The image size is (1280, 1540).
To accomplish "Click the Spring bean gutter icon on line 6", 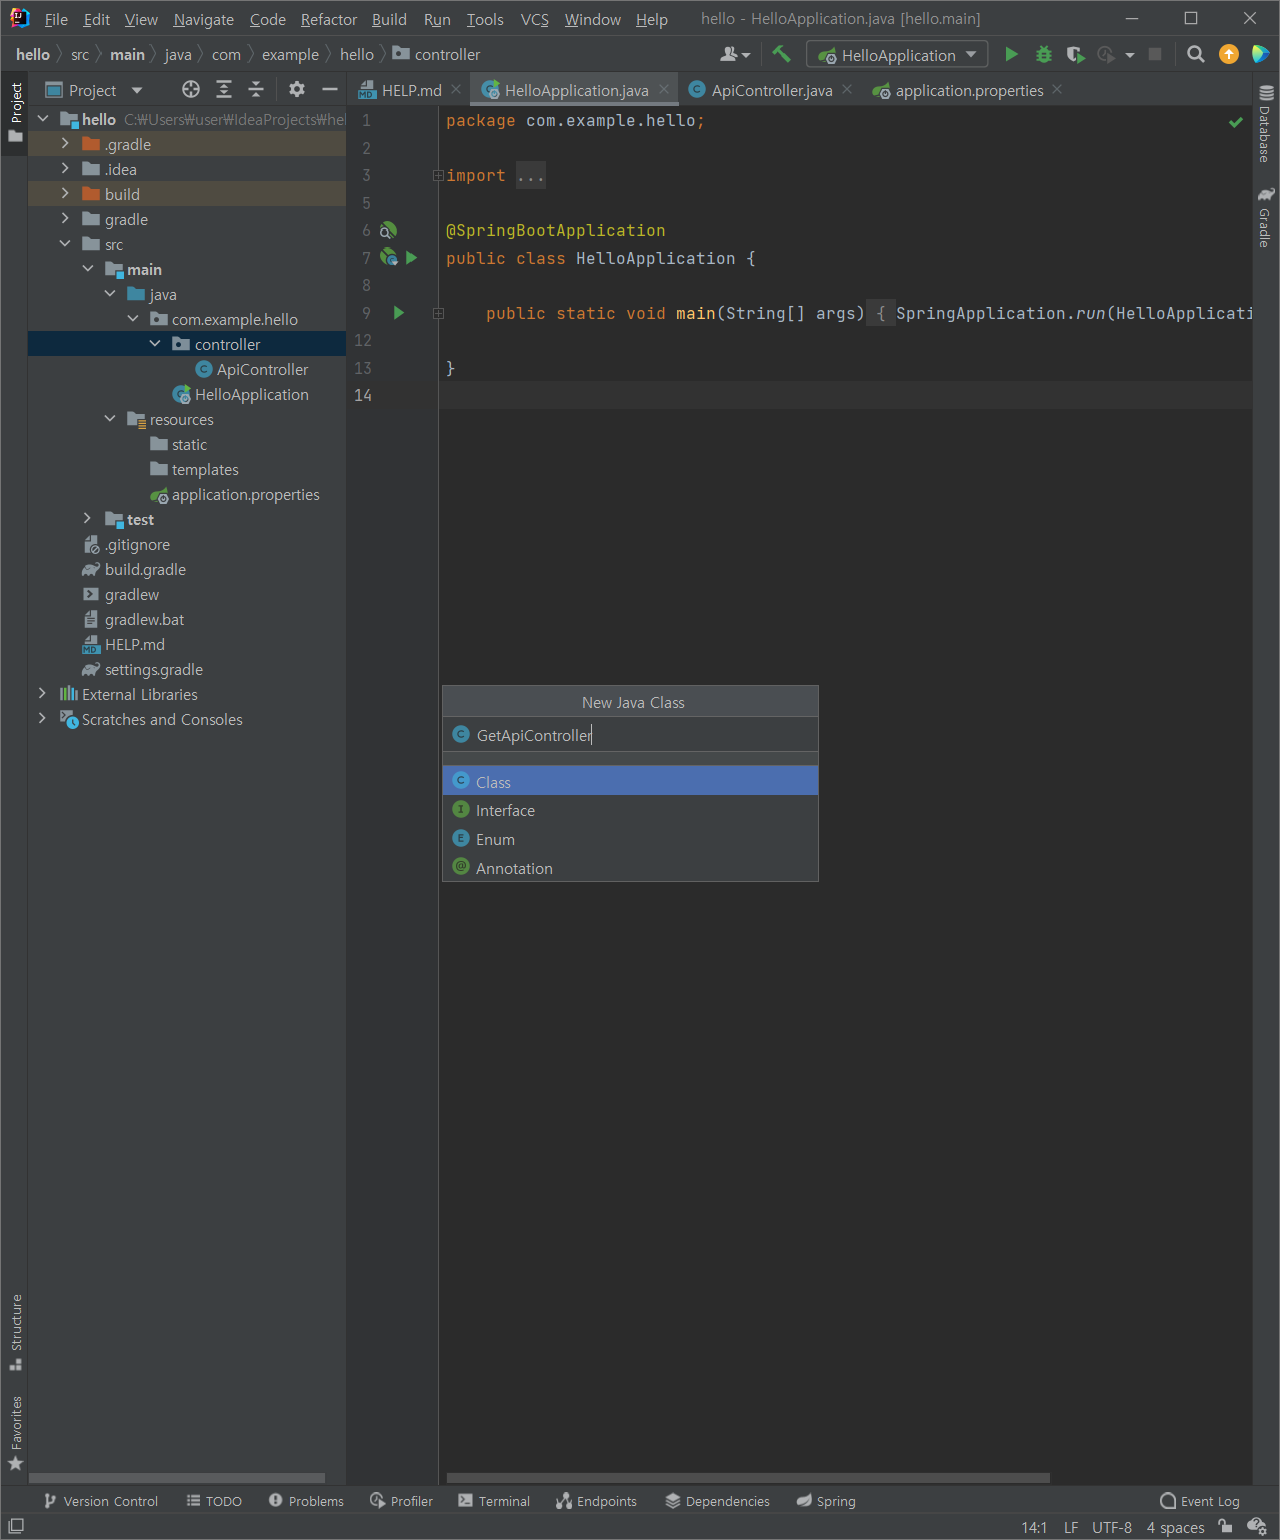I will tap(388, 230).
